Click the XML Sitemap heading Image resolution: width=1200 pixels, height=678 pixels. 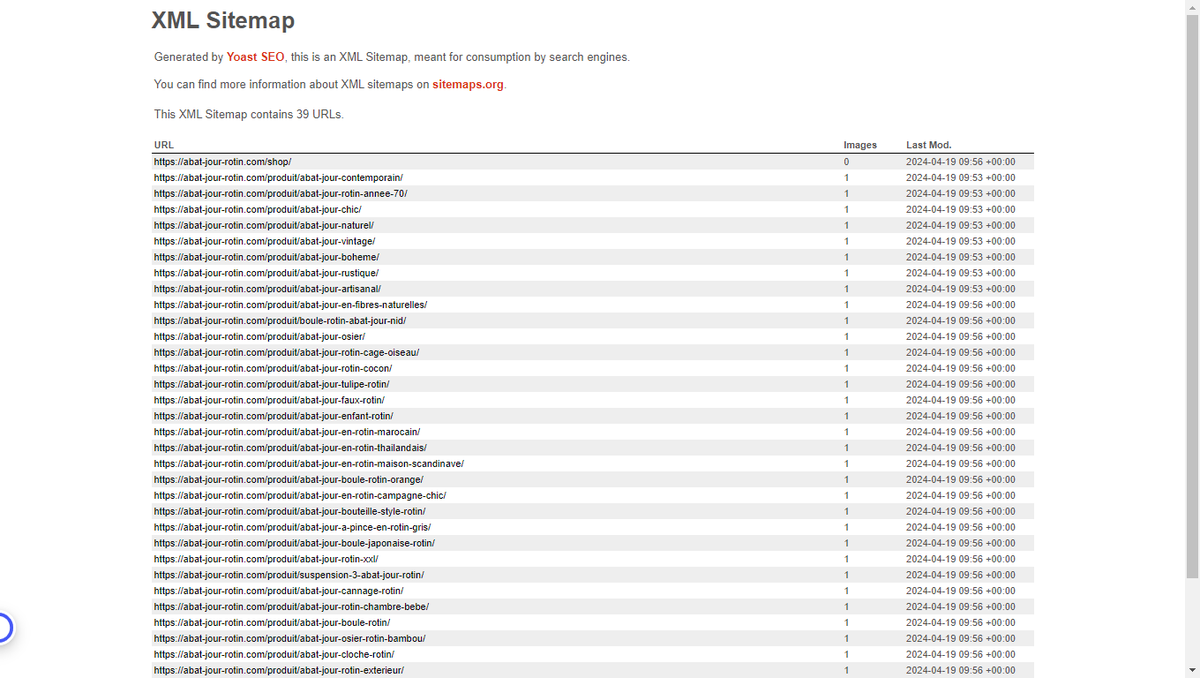pyautogui.click(x=223, y=20)
